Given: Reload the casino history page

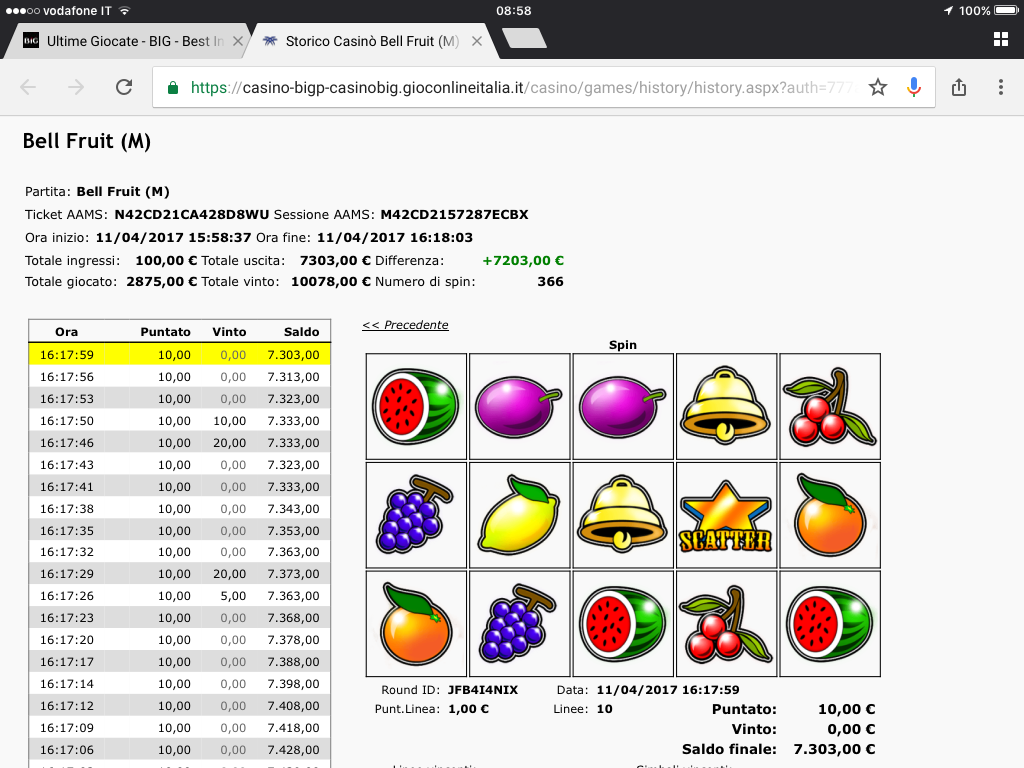Looking at the screenshot, I should click(124, 87).
